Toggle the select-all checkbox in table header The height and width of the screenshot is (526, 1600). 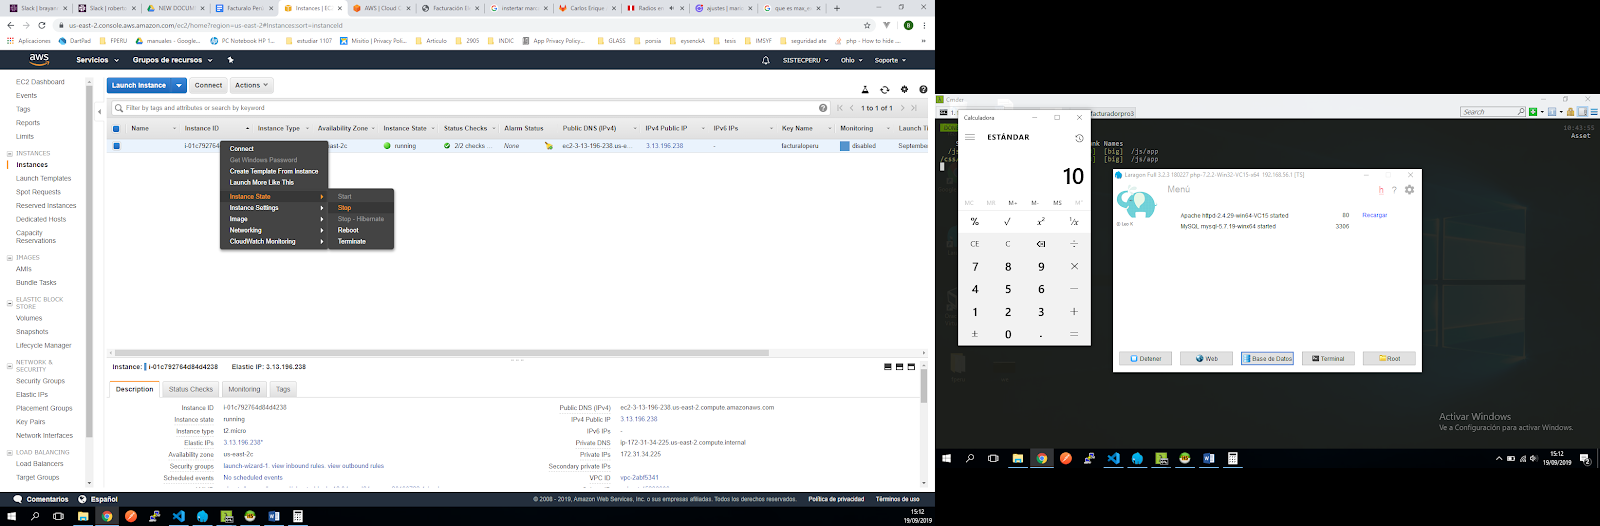[x=116, y=128]
